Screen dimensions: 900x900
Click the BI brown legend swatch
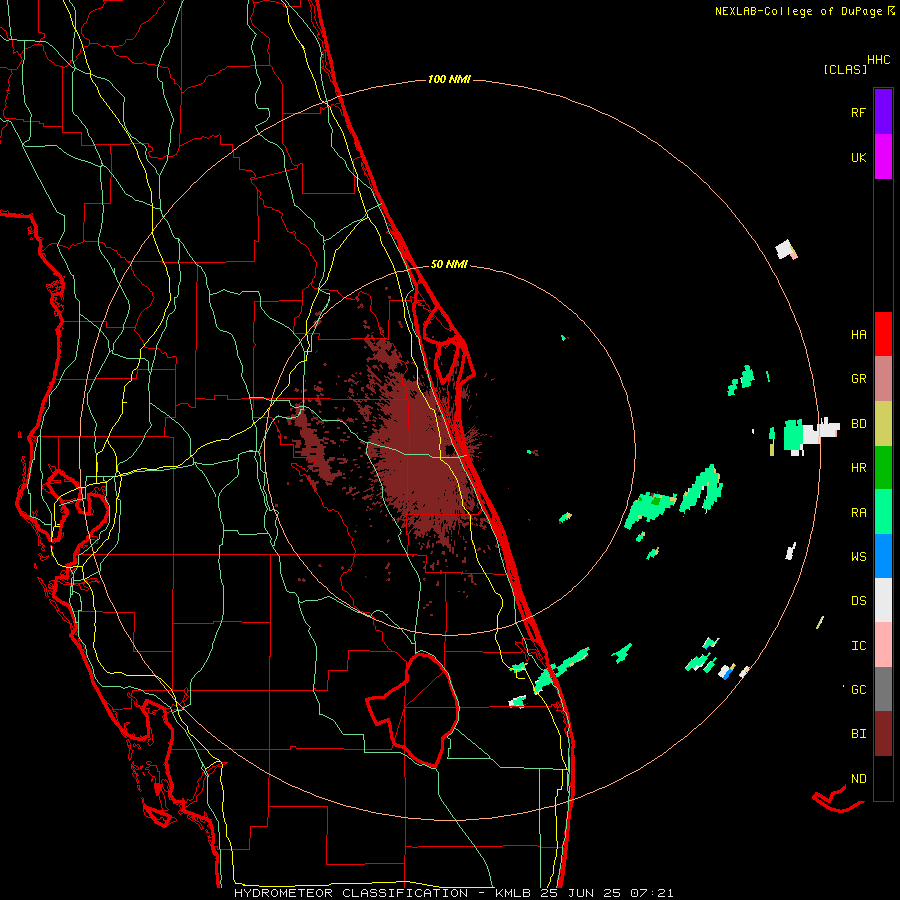[883, 734]
